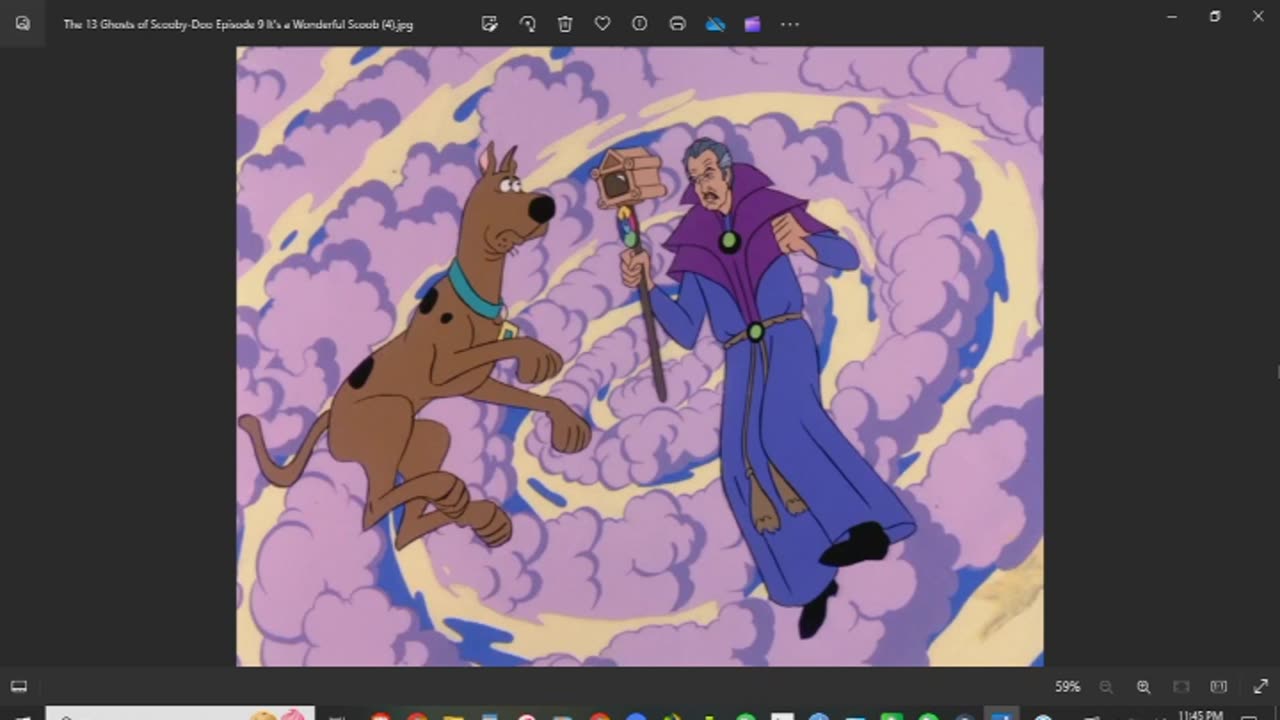Image resolution: width=1280 pixels, height=720 pixels.
Task: Zoom in with the plus magnifier
Action: 1143,687
